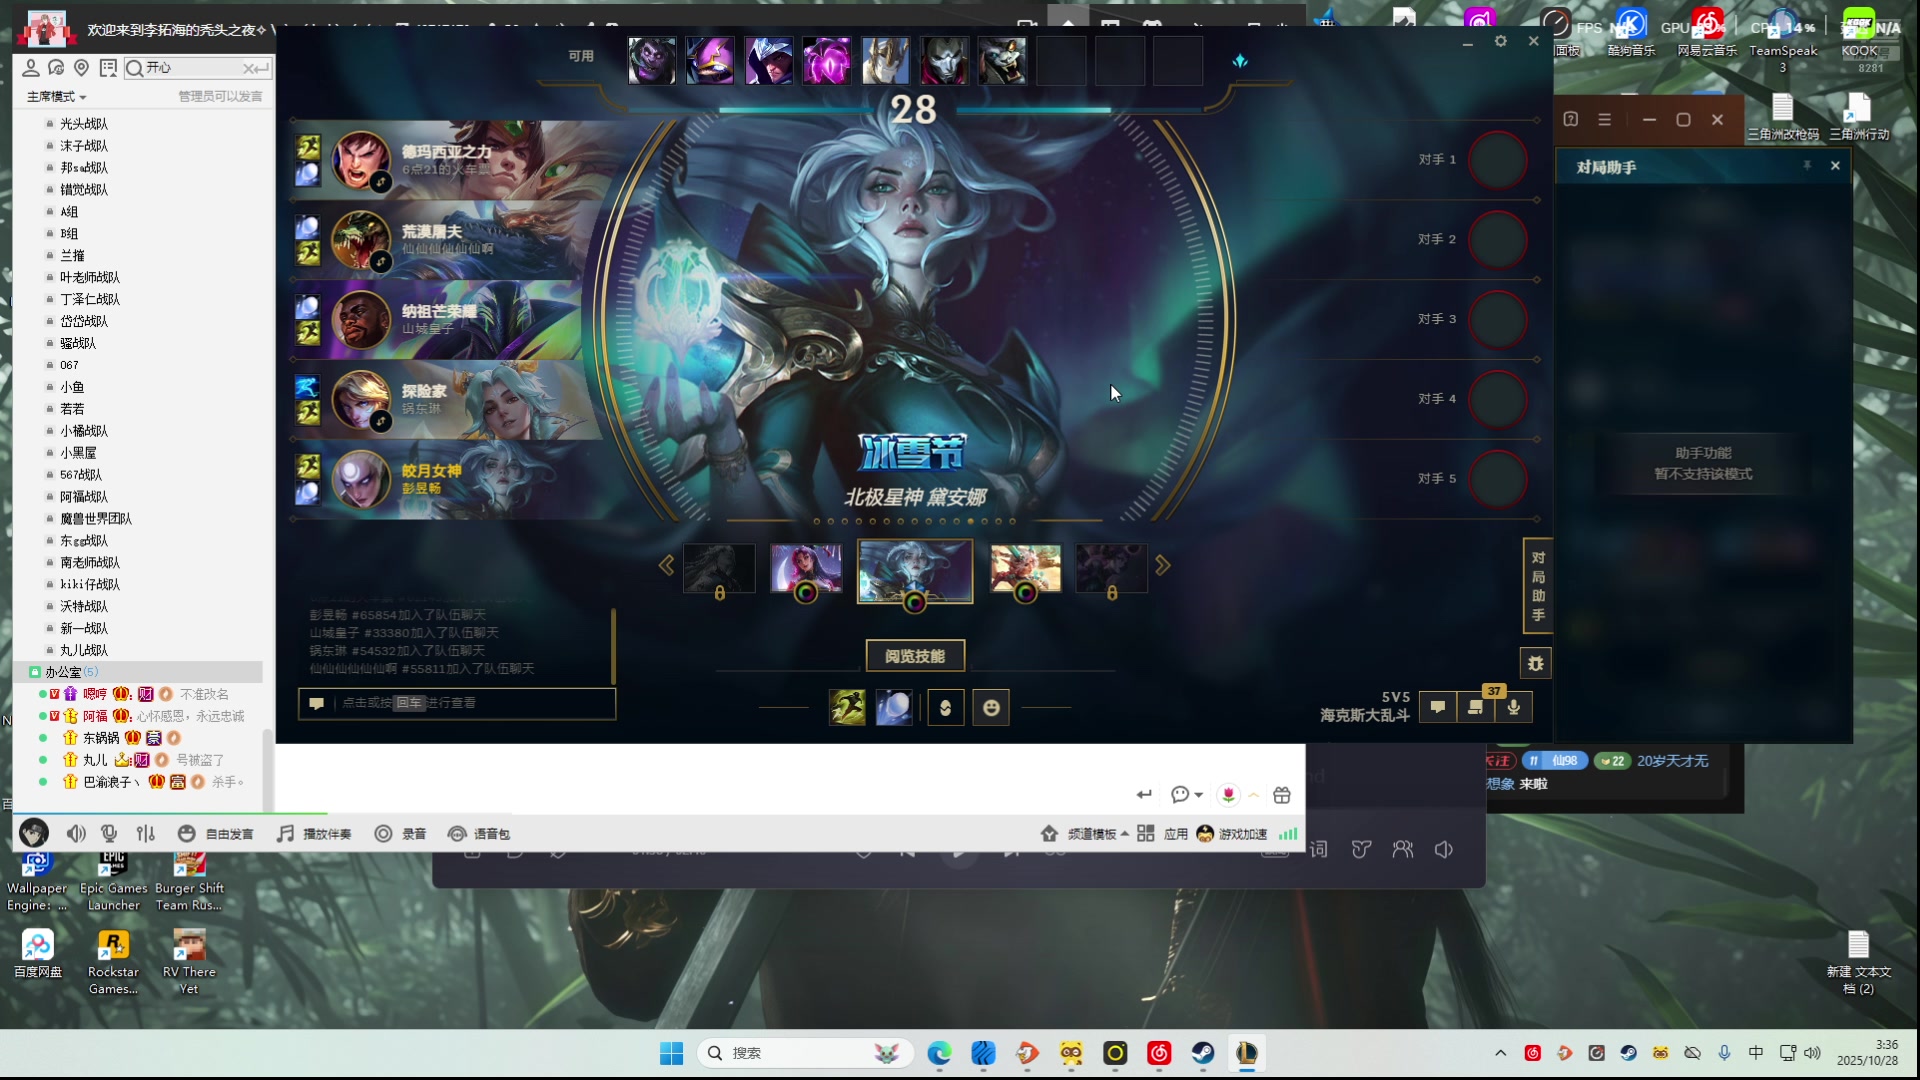The height and width of the screenshot is (1080, 1920).
Task: Open the emote selection button
Action: (x=991, y=708)
